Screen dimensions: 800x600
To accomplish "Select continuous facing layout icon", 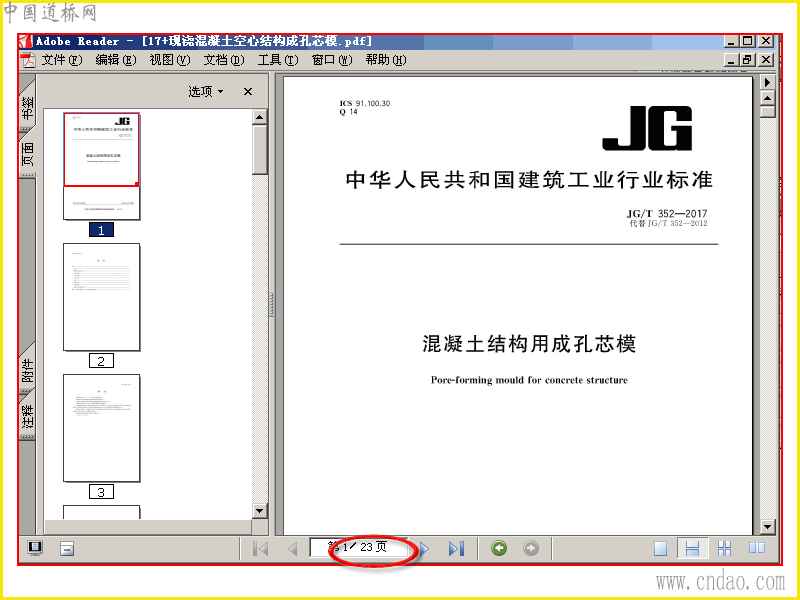I will pyautogui.click(x=724, y=549).
